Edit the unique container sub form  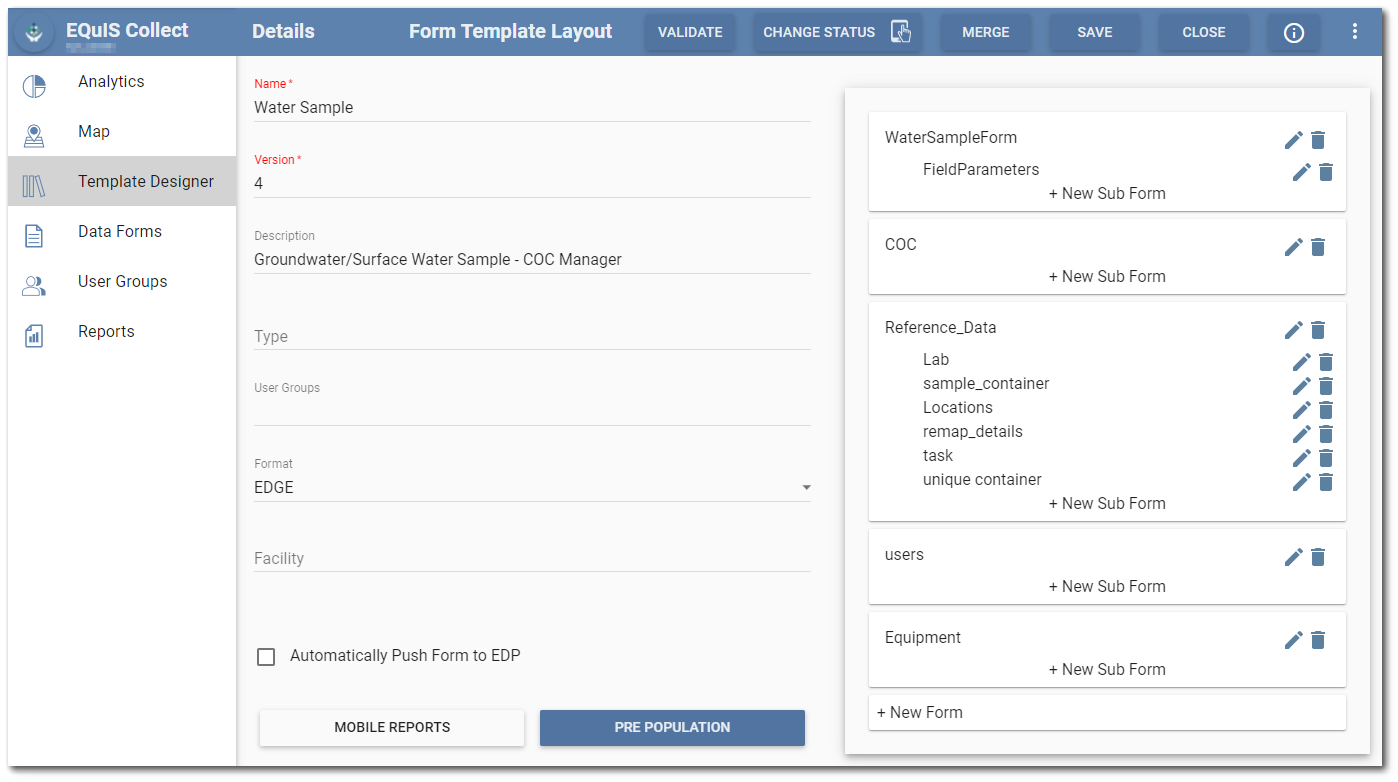[x=1301, y=482]
